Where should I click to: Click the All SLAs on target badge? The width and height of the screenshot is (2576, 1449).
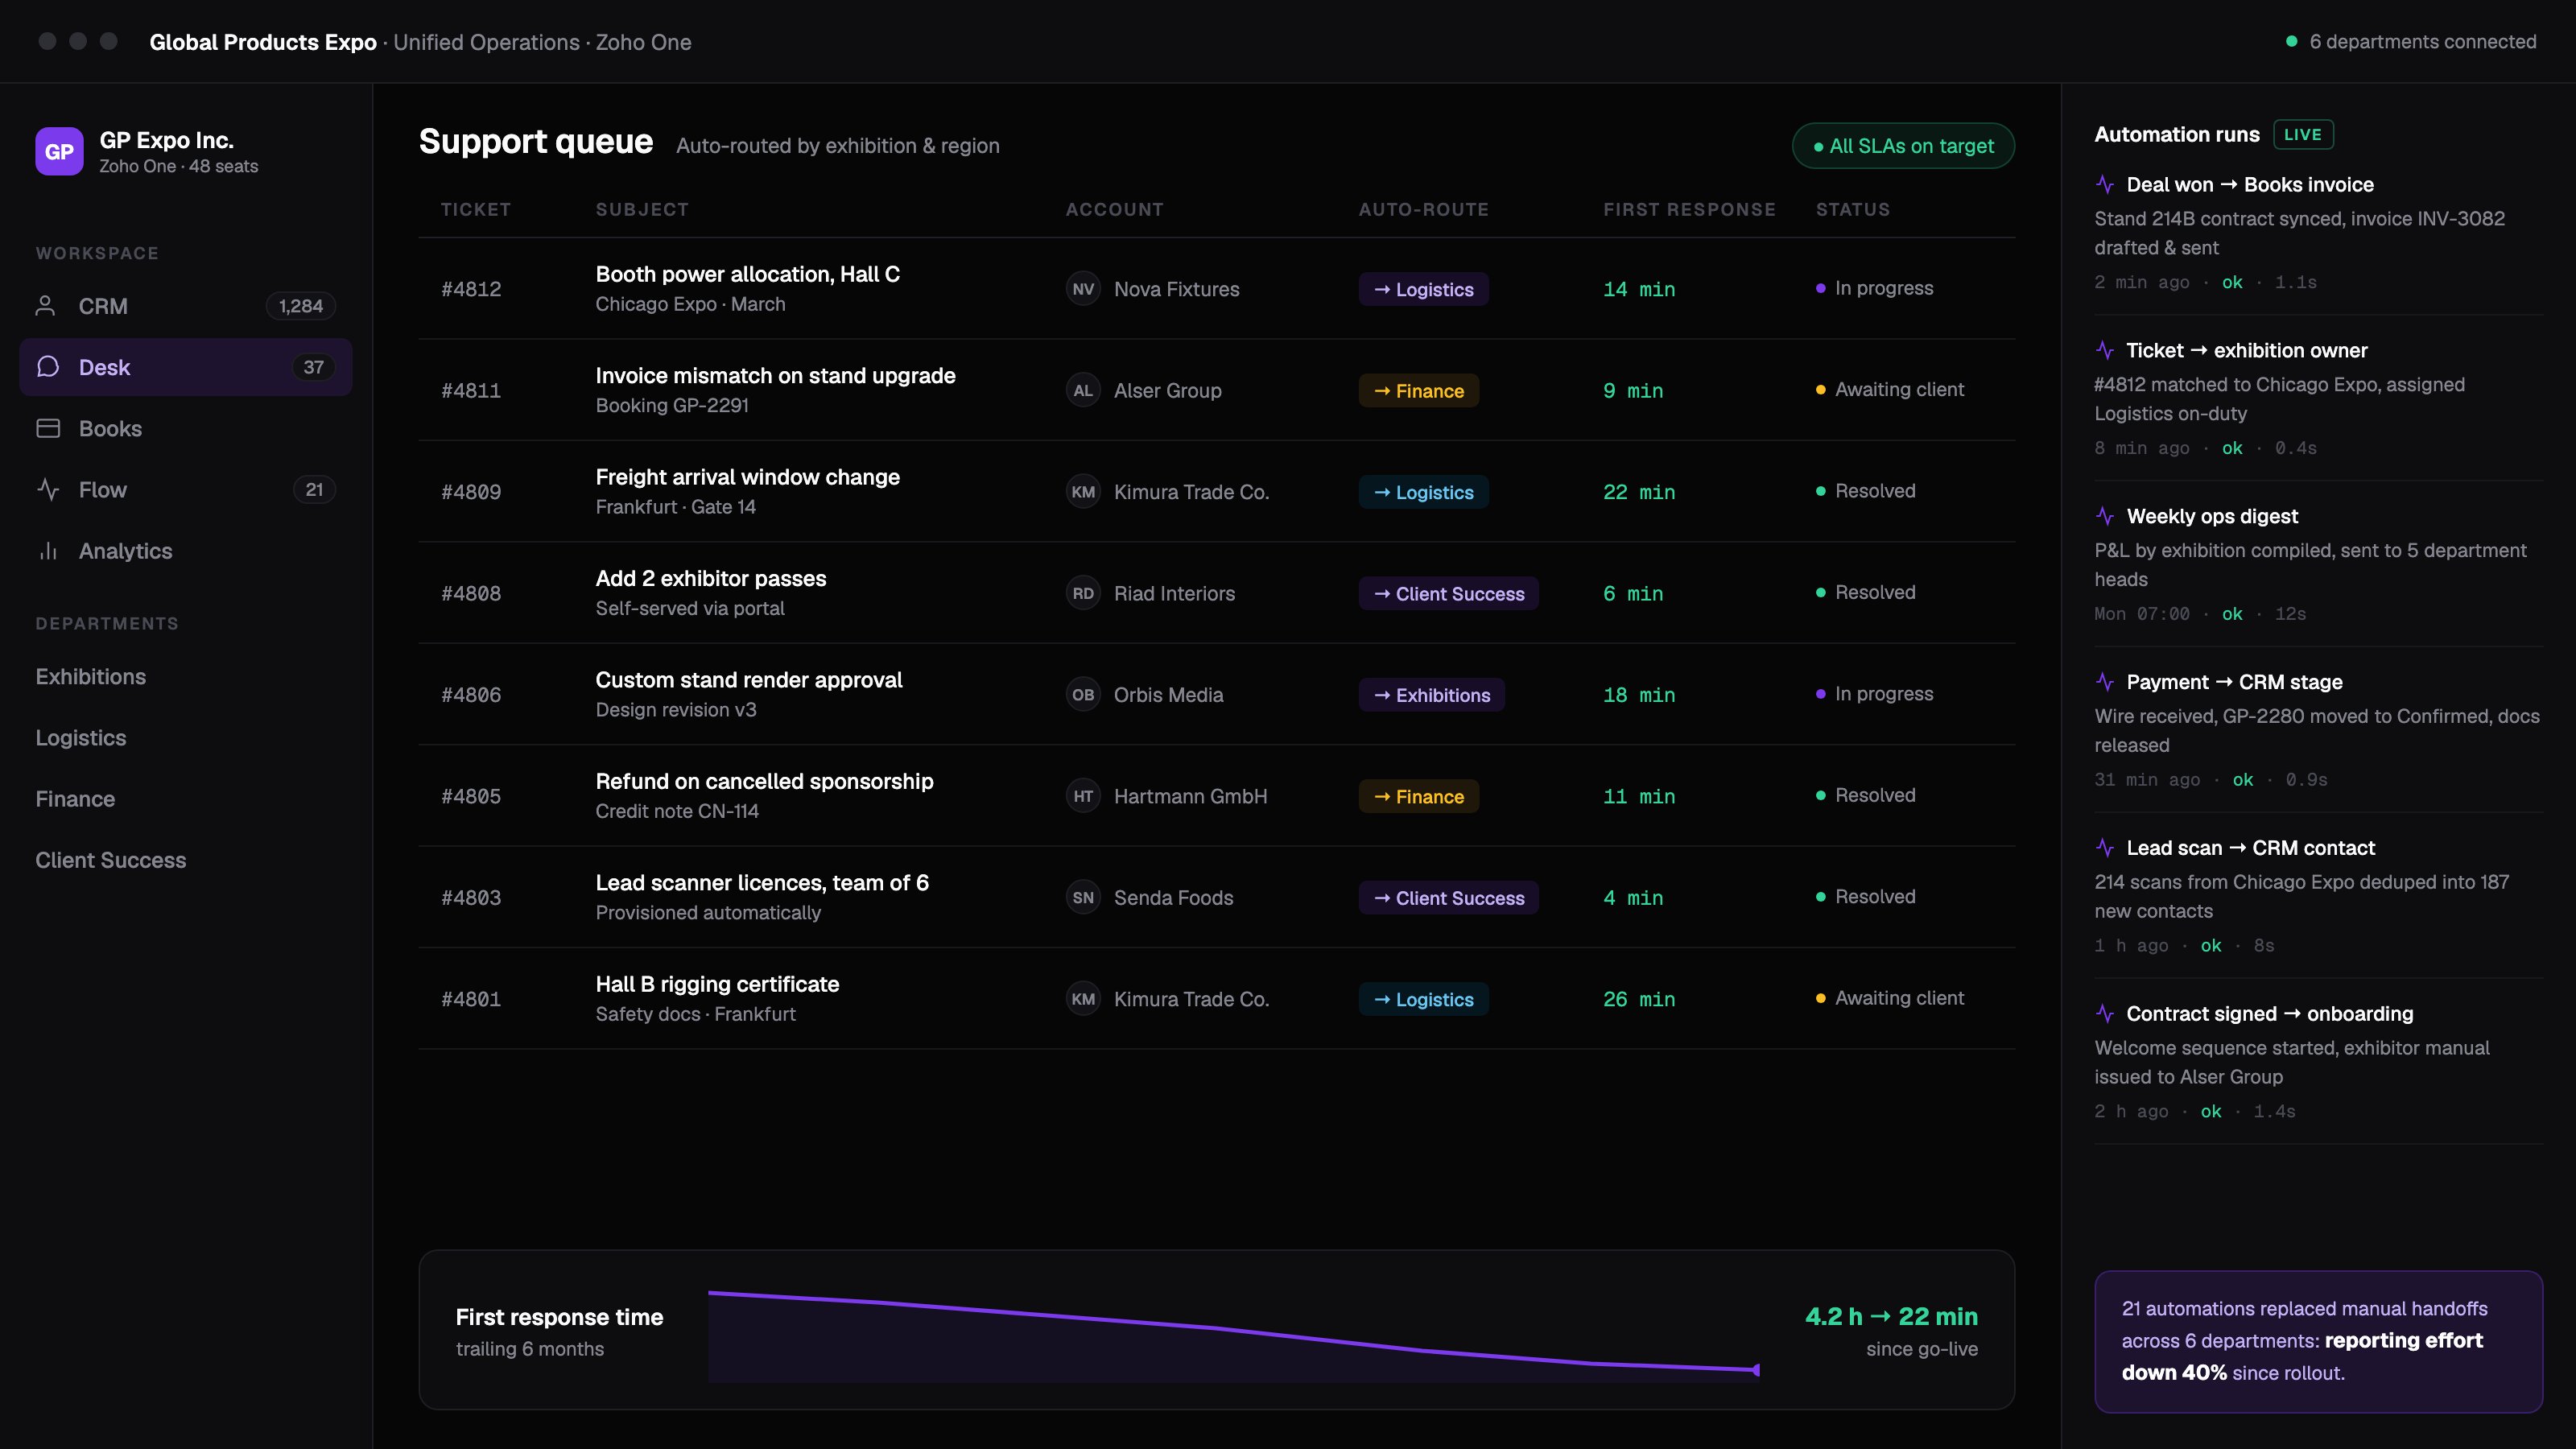tap(1903, 146)
